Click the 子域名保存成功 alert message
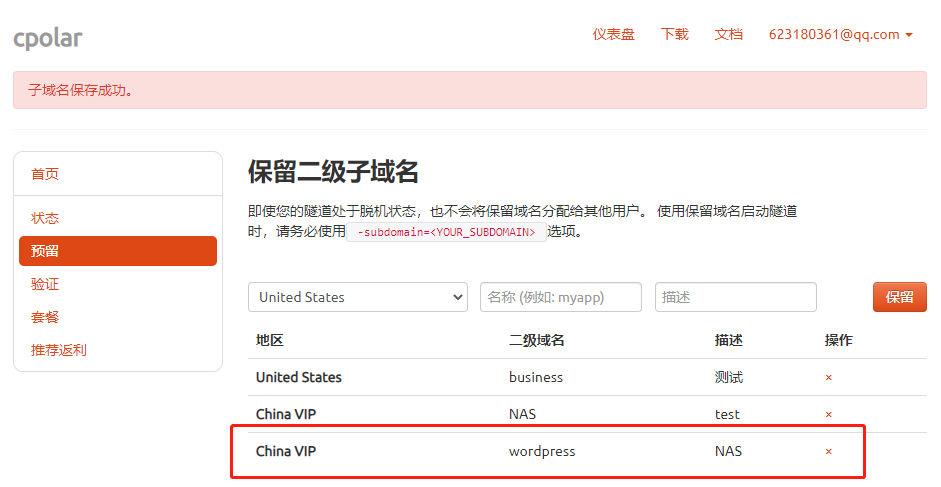941x487 pixels. (x=80, y=90)
